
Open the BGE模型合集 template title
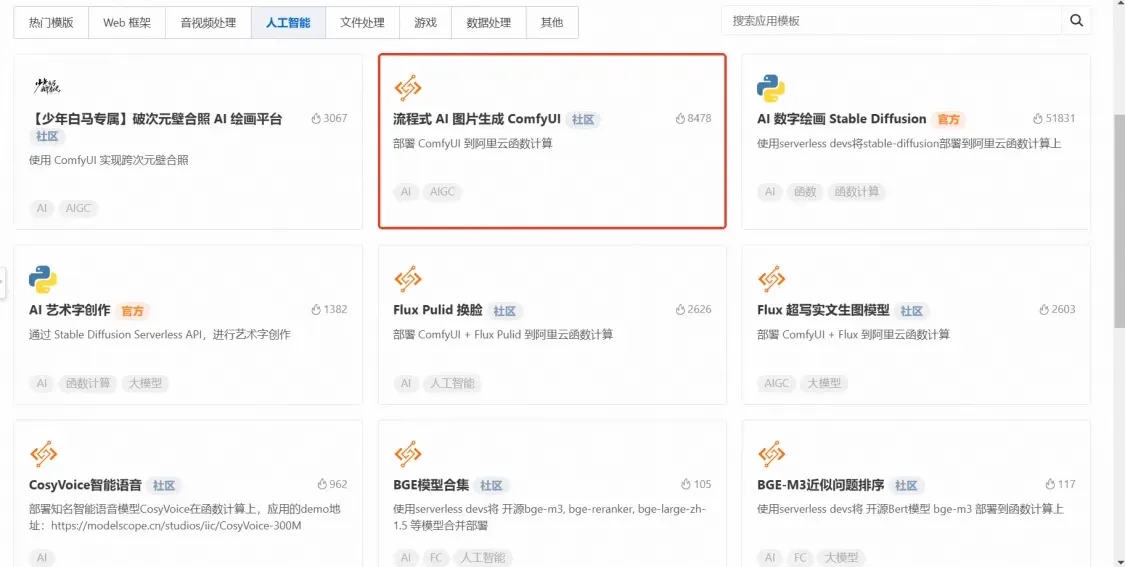pyautogui.click(x=431, y=484)
